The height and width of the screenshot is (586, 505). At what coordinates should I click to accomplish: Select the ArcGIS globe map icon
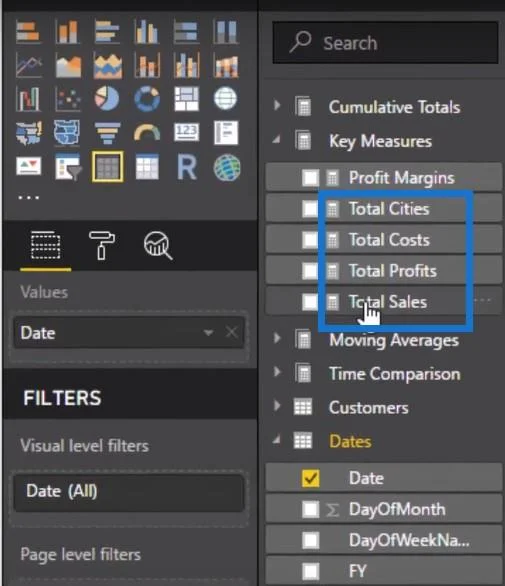coord(227,167)
